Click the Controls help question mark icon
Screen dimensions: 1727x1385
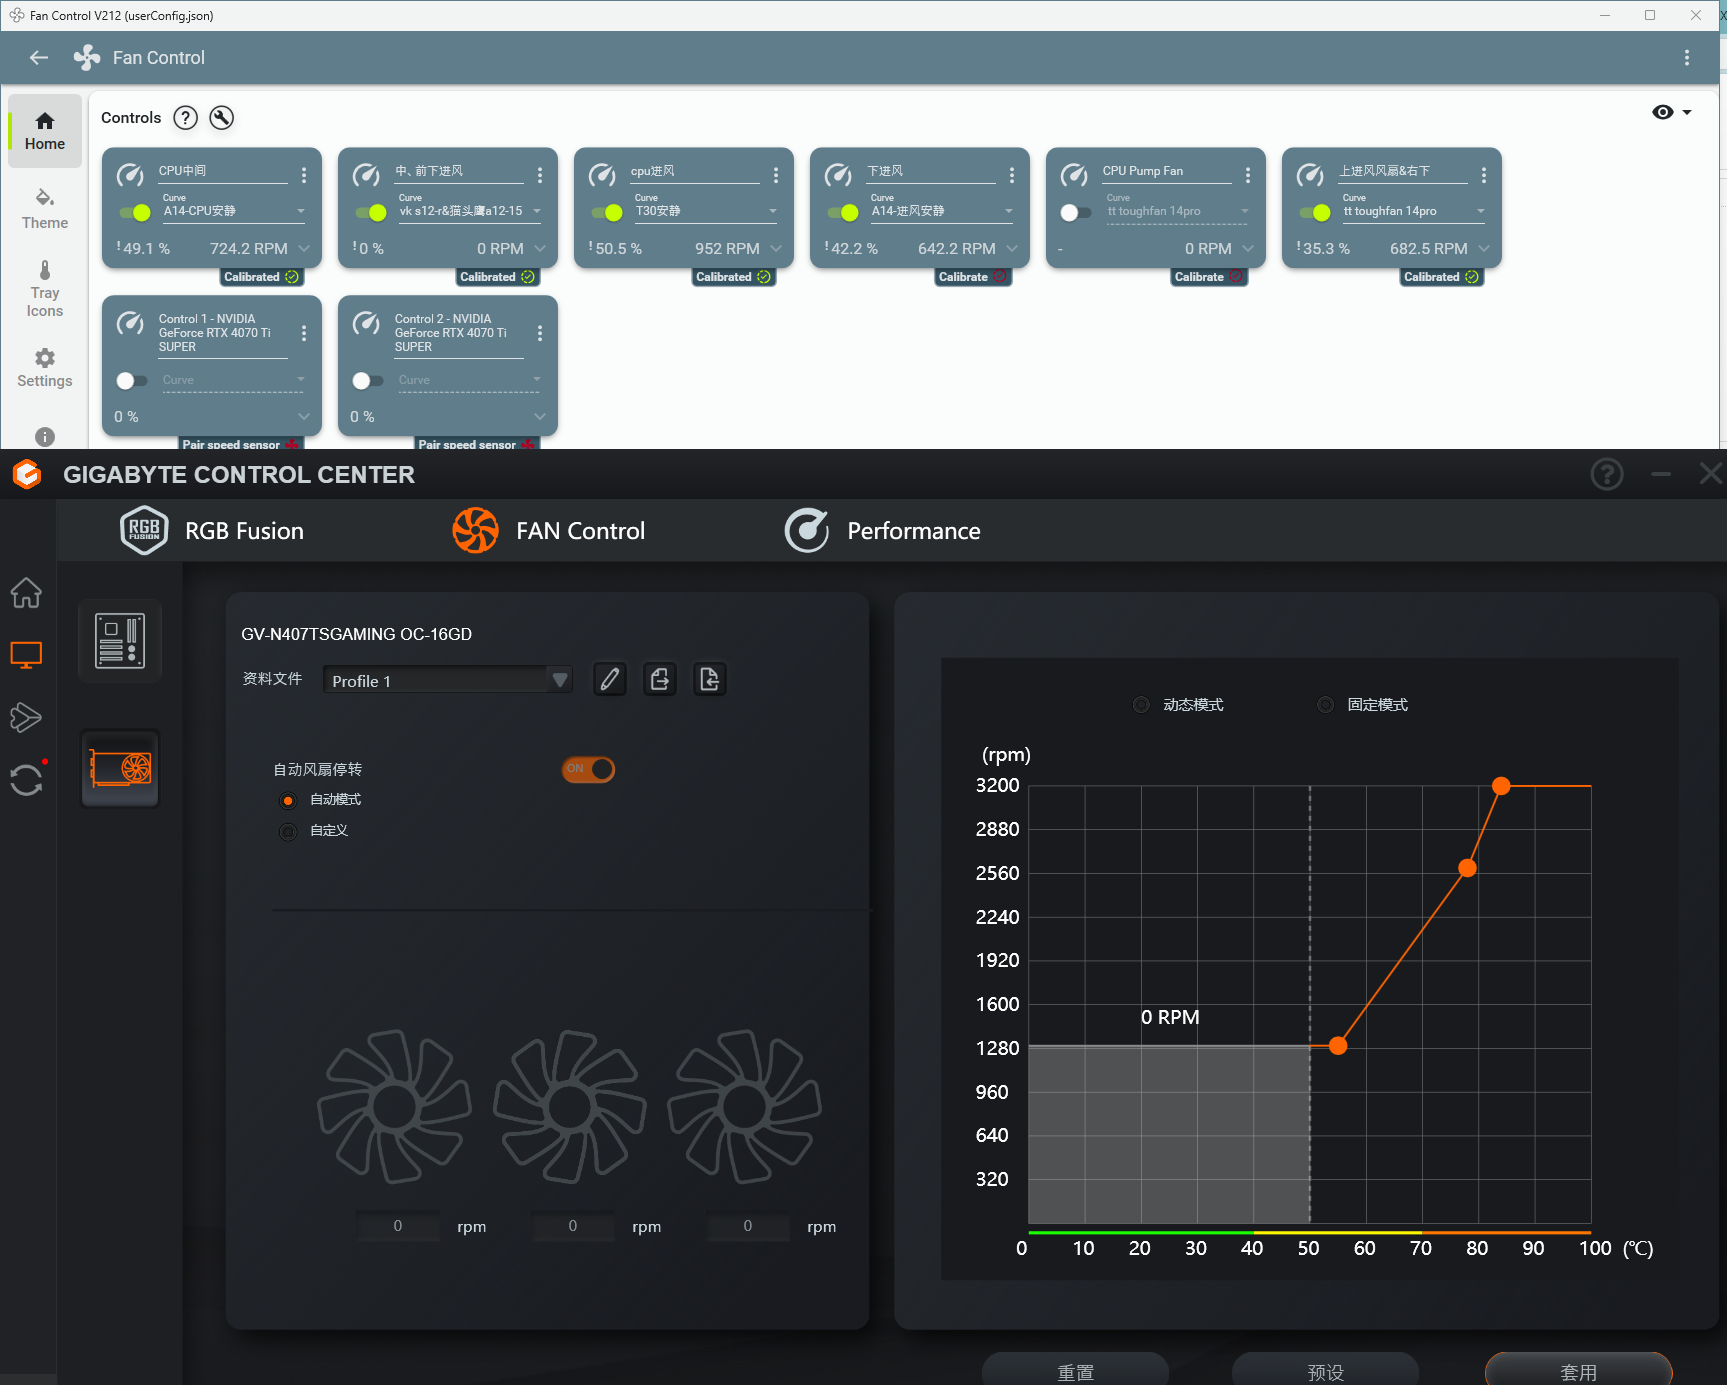185,118
